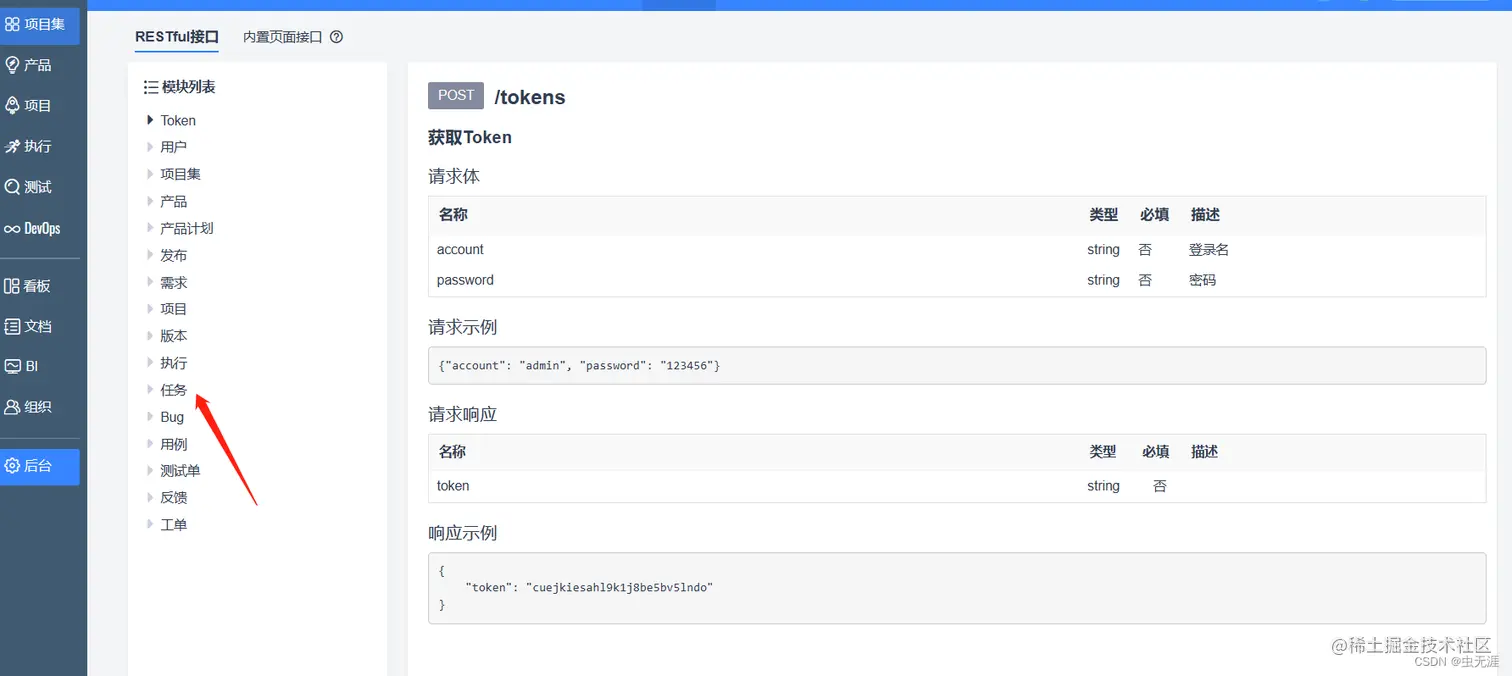Viewport: 1512px width, 676px height.
Task: Expand the 项目集 module arrow in list
Action: pos(150,174)
